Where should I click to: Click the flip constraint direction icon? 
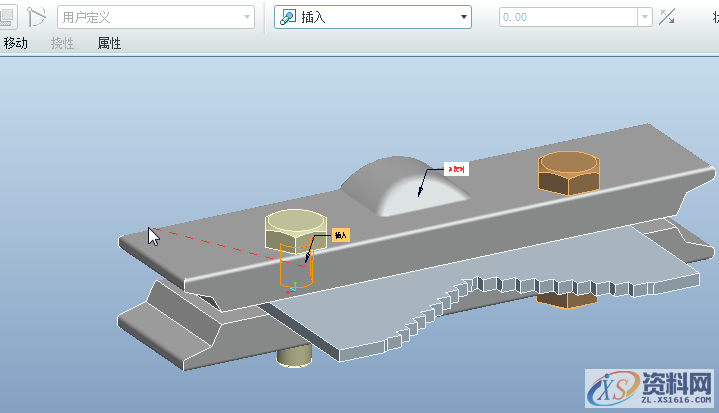click(x=668, y=17)
